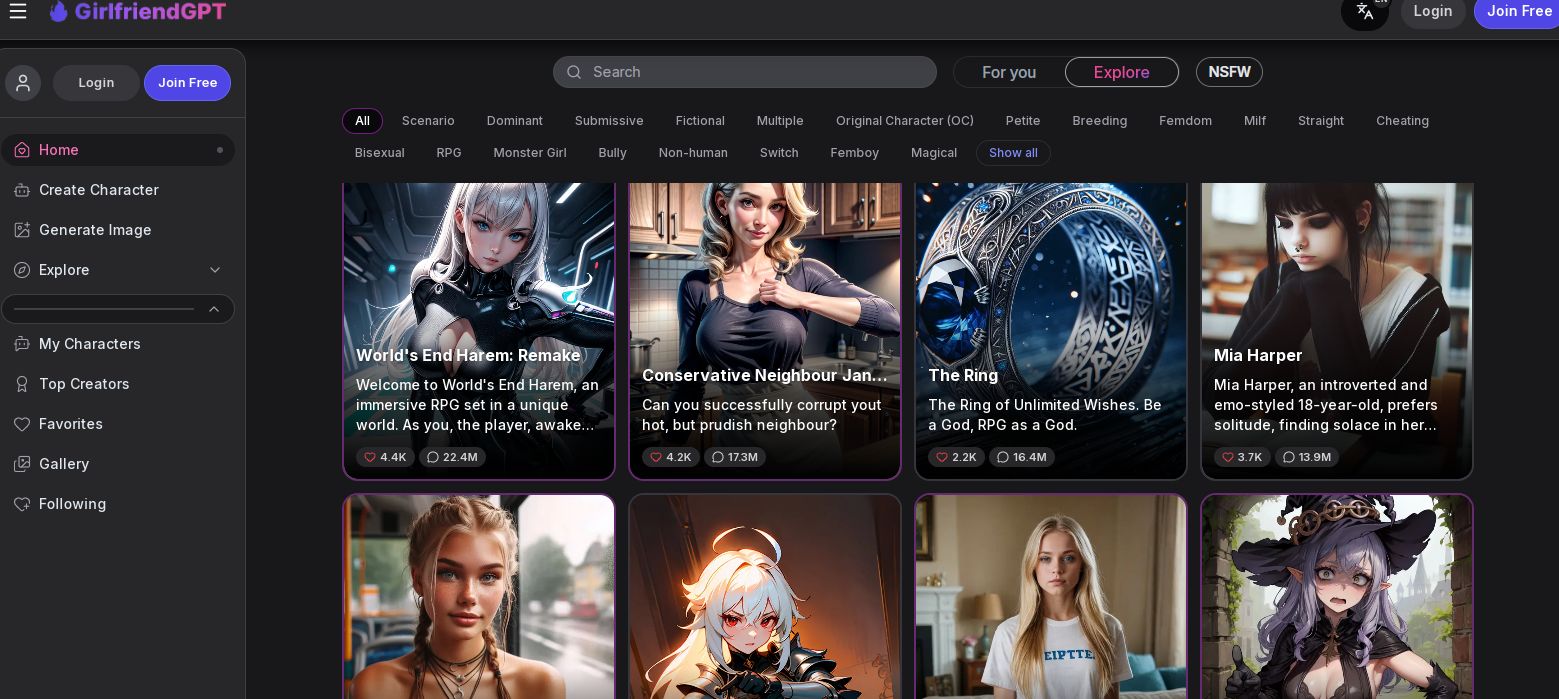Image resolution: width=1559 pixels, height=699 pixels.
Task: Click the user profile avatar icon
Action: [23, 83]
